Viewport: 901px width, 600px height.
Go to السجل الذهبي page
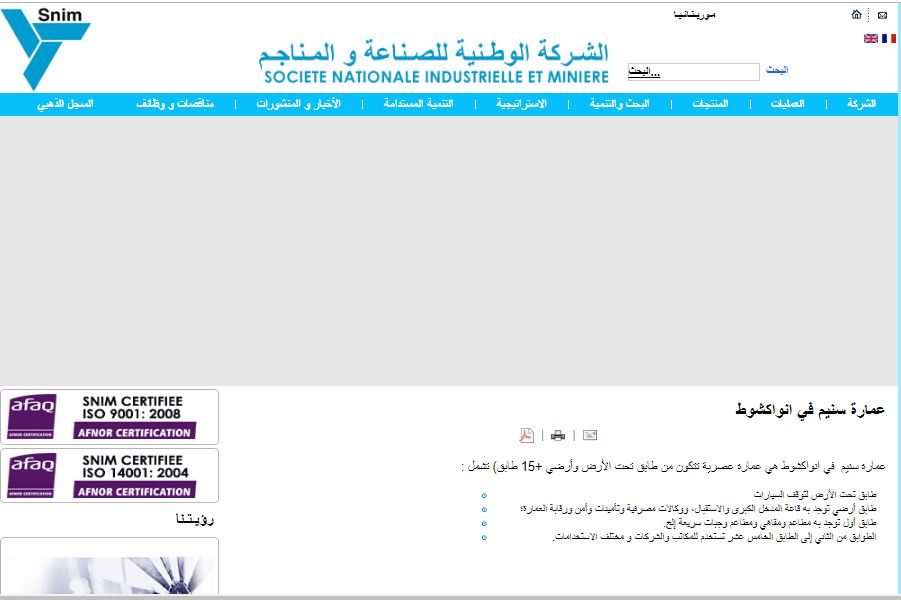tap(65, 104)
